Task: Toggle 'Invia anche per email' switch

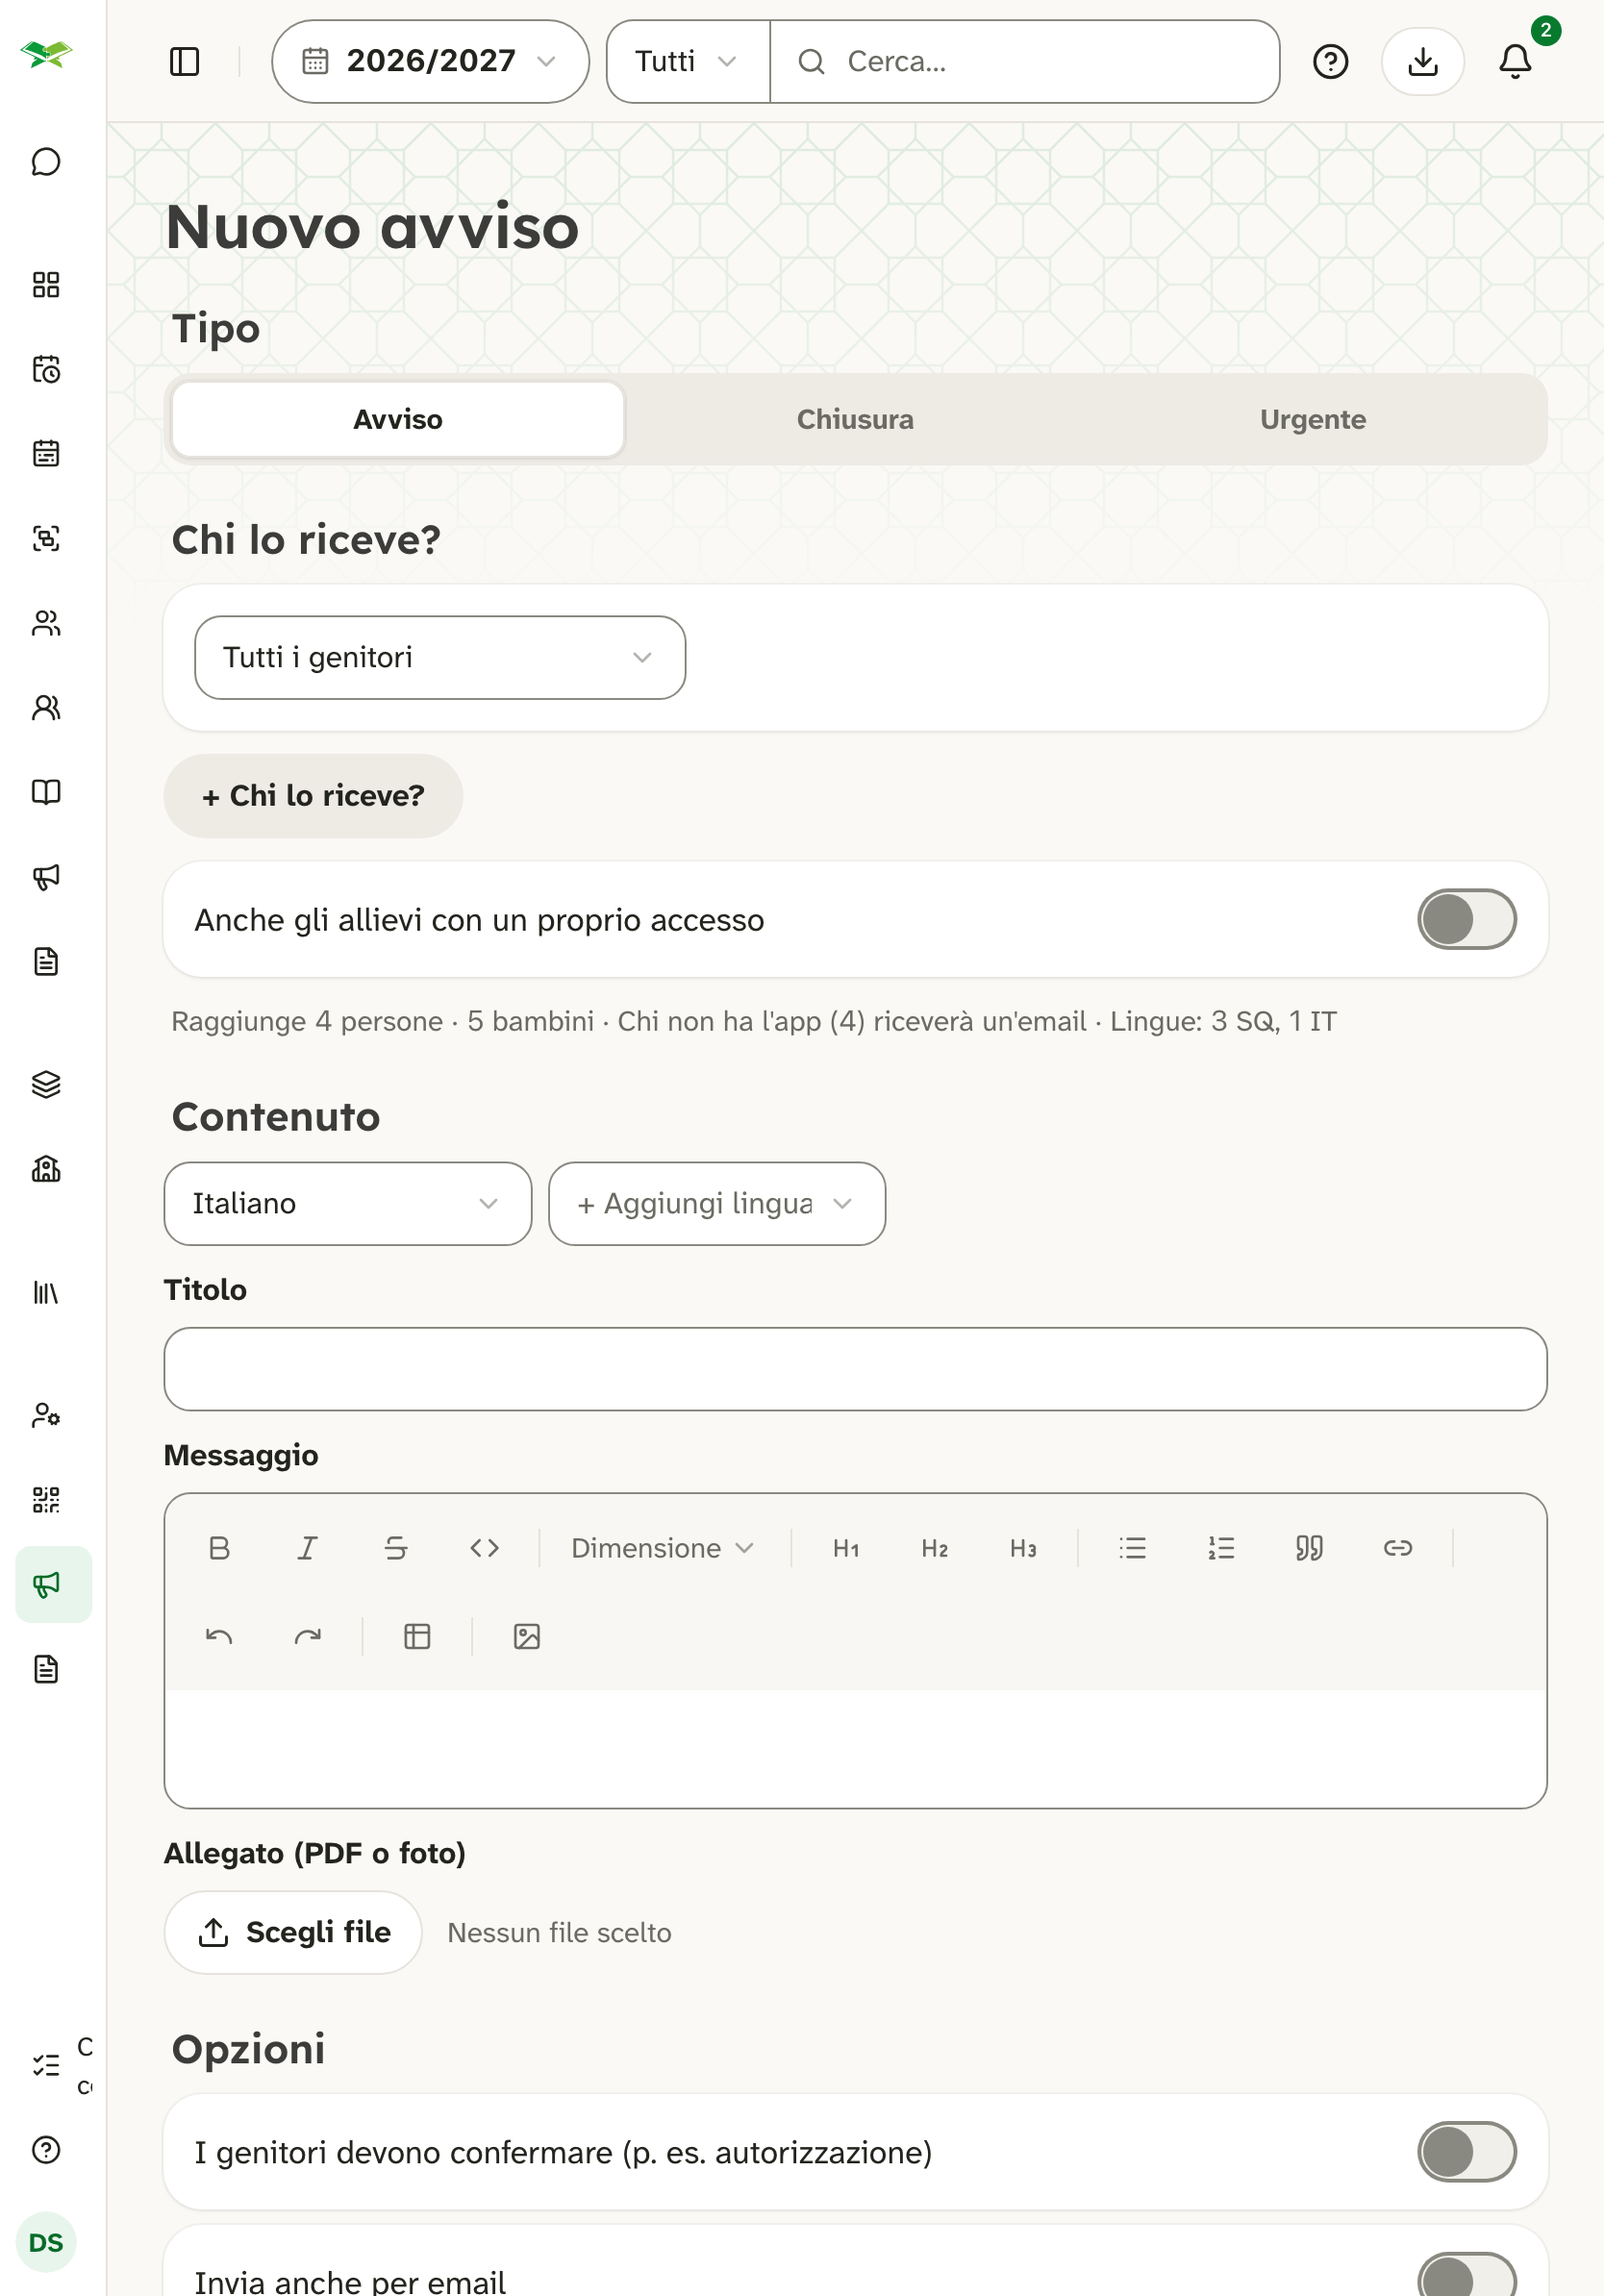Action: 1466,2276
